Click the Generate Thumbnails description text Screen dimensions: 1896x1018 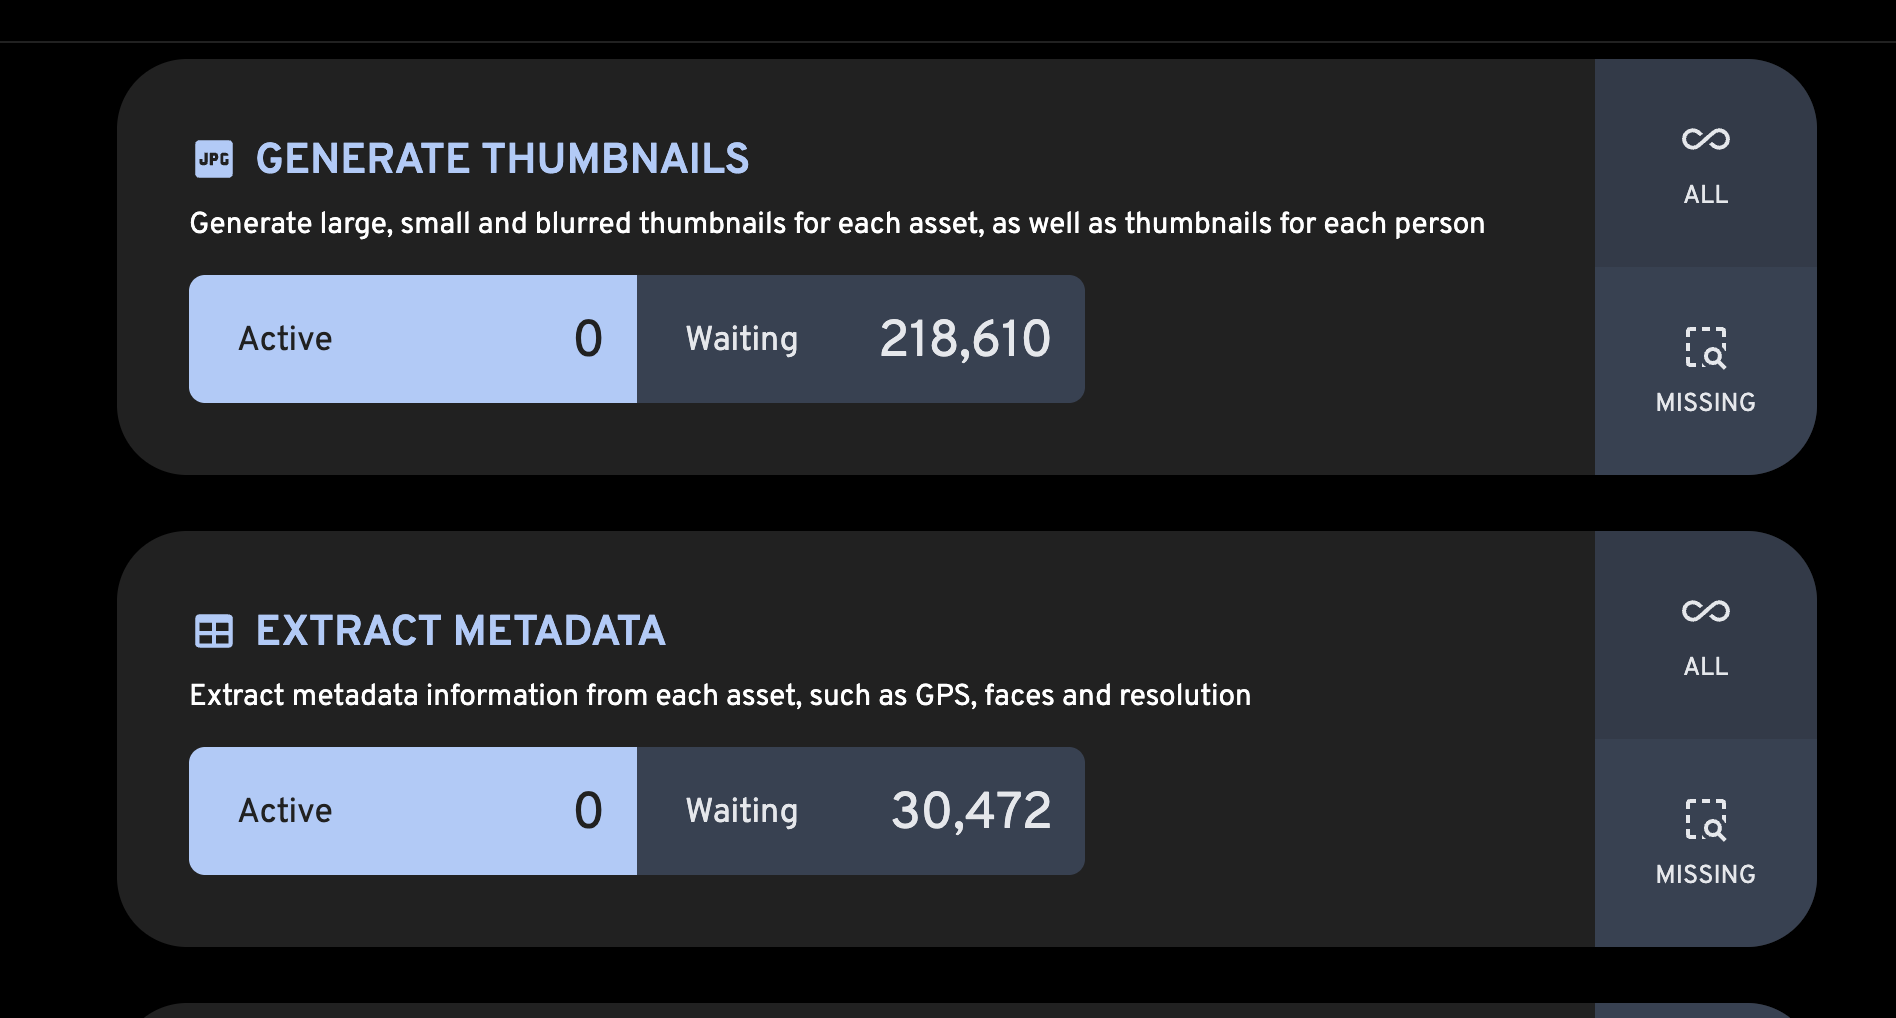(x=836, y=223)
